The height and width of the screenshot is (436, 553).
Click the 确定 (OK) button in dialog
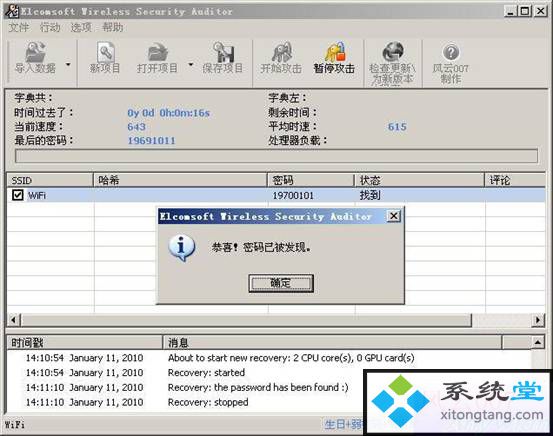click(281, 283)
